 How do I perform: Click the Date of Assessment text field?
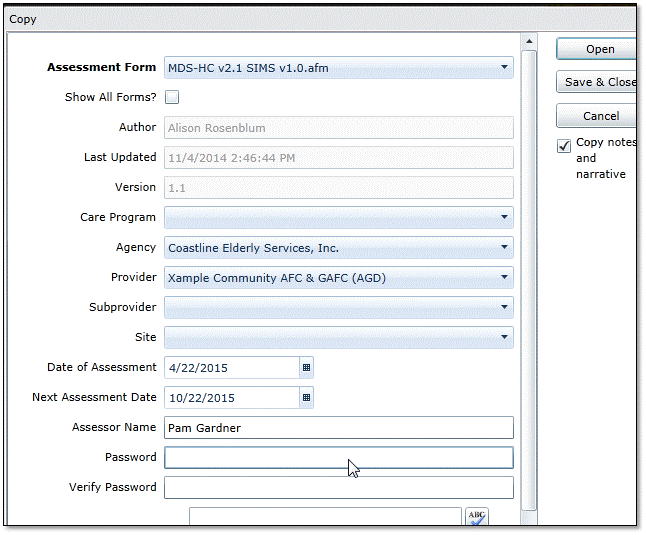[x=231, y=367]
